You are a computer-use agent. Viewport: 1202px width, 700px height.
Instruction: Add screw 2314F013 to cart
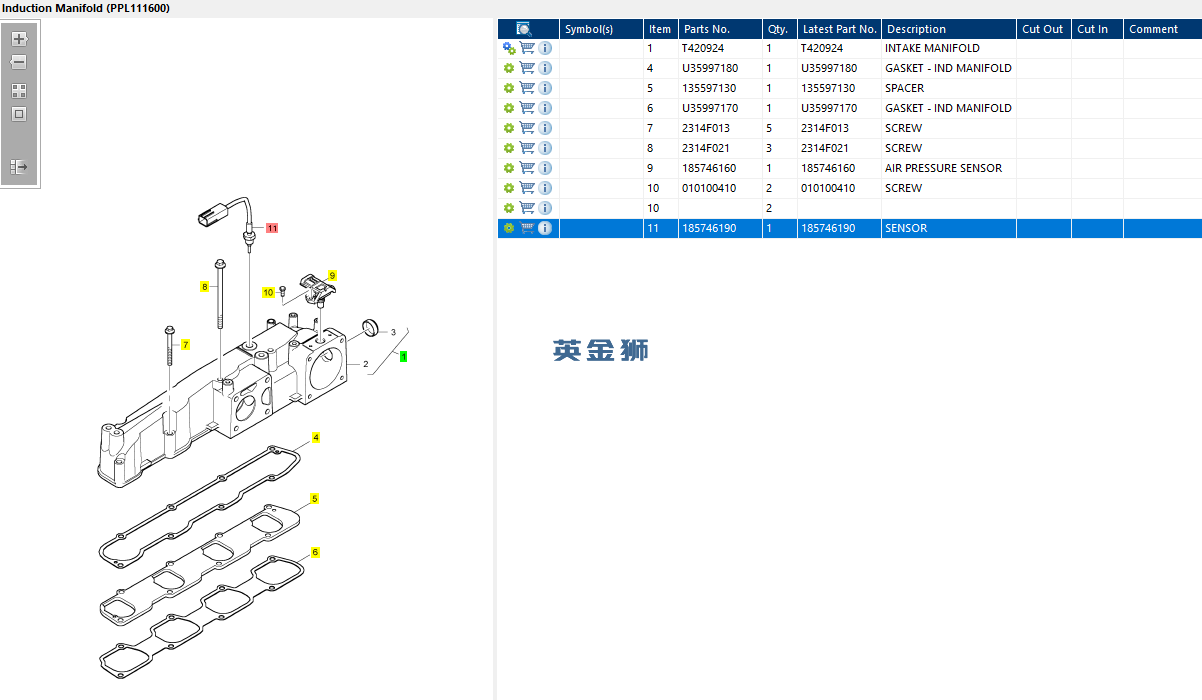pyautogui.click(x=527, y=128)
